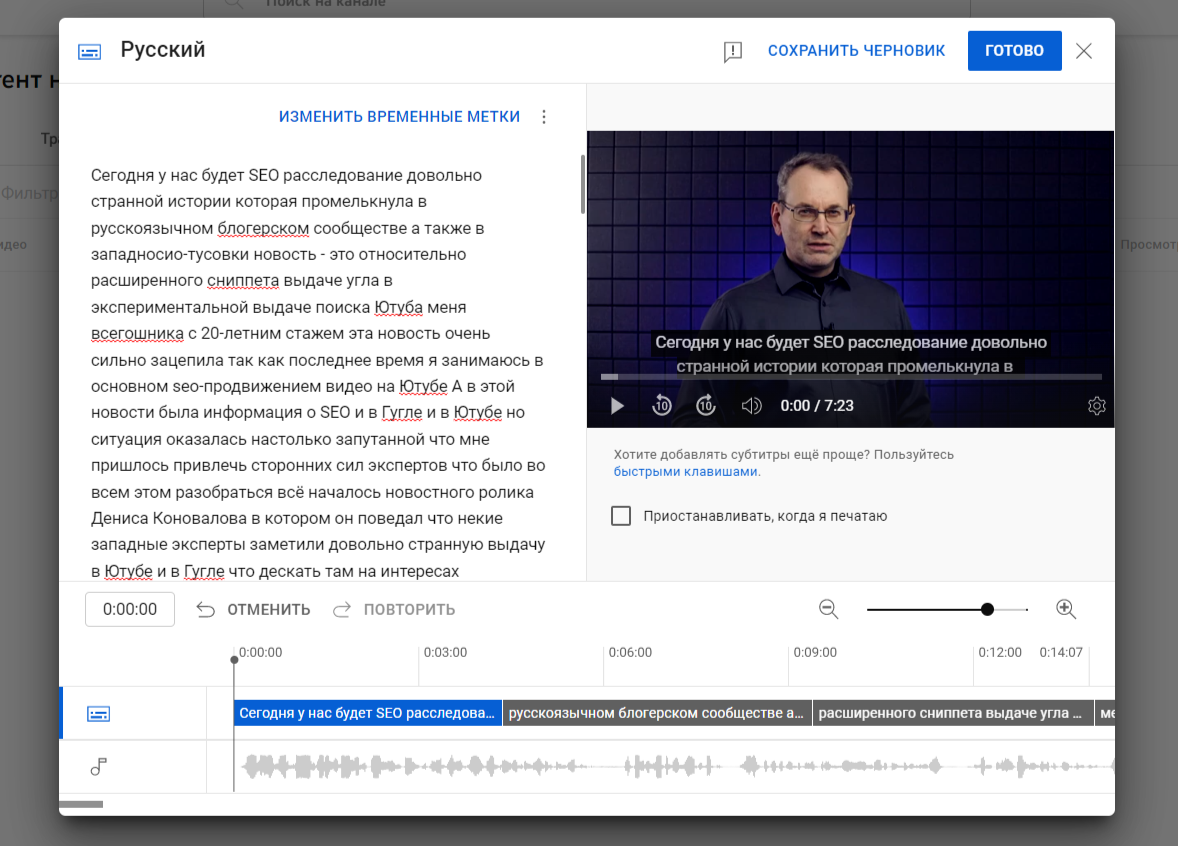Click the ГОТОВО button

point(1014,50)
